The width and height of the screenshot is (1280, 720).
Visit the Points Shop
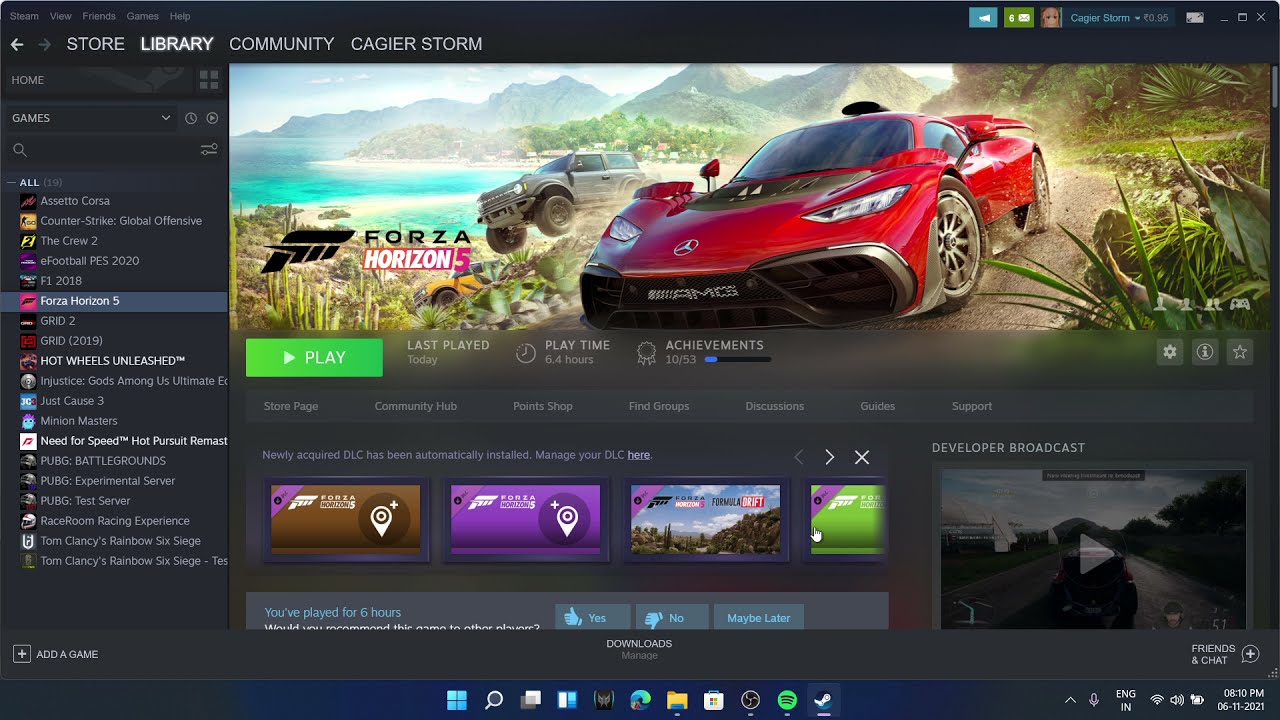tap(543, 406)
